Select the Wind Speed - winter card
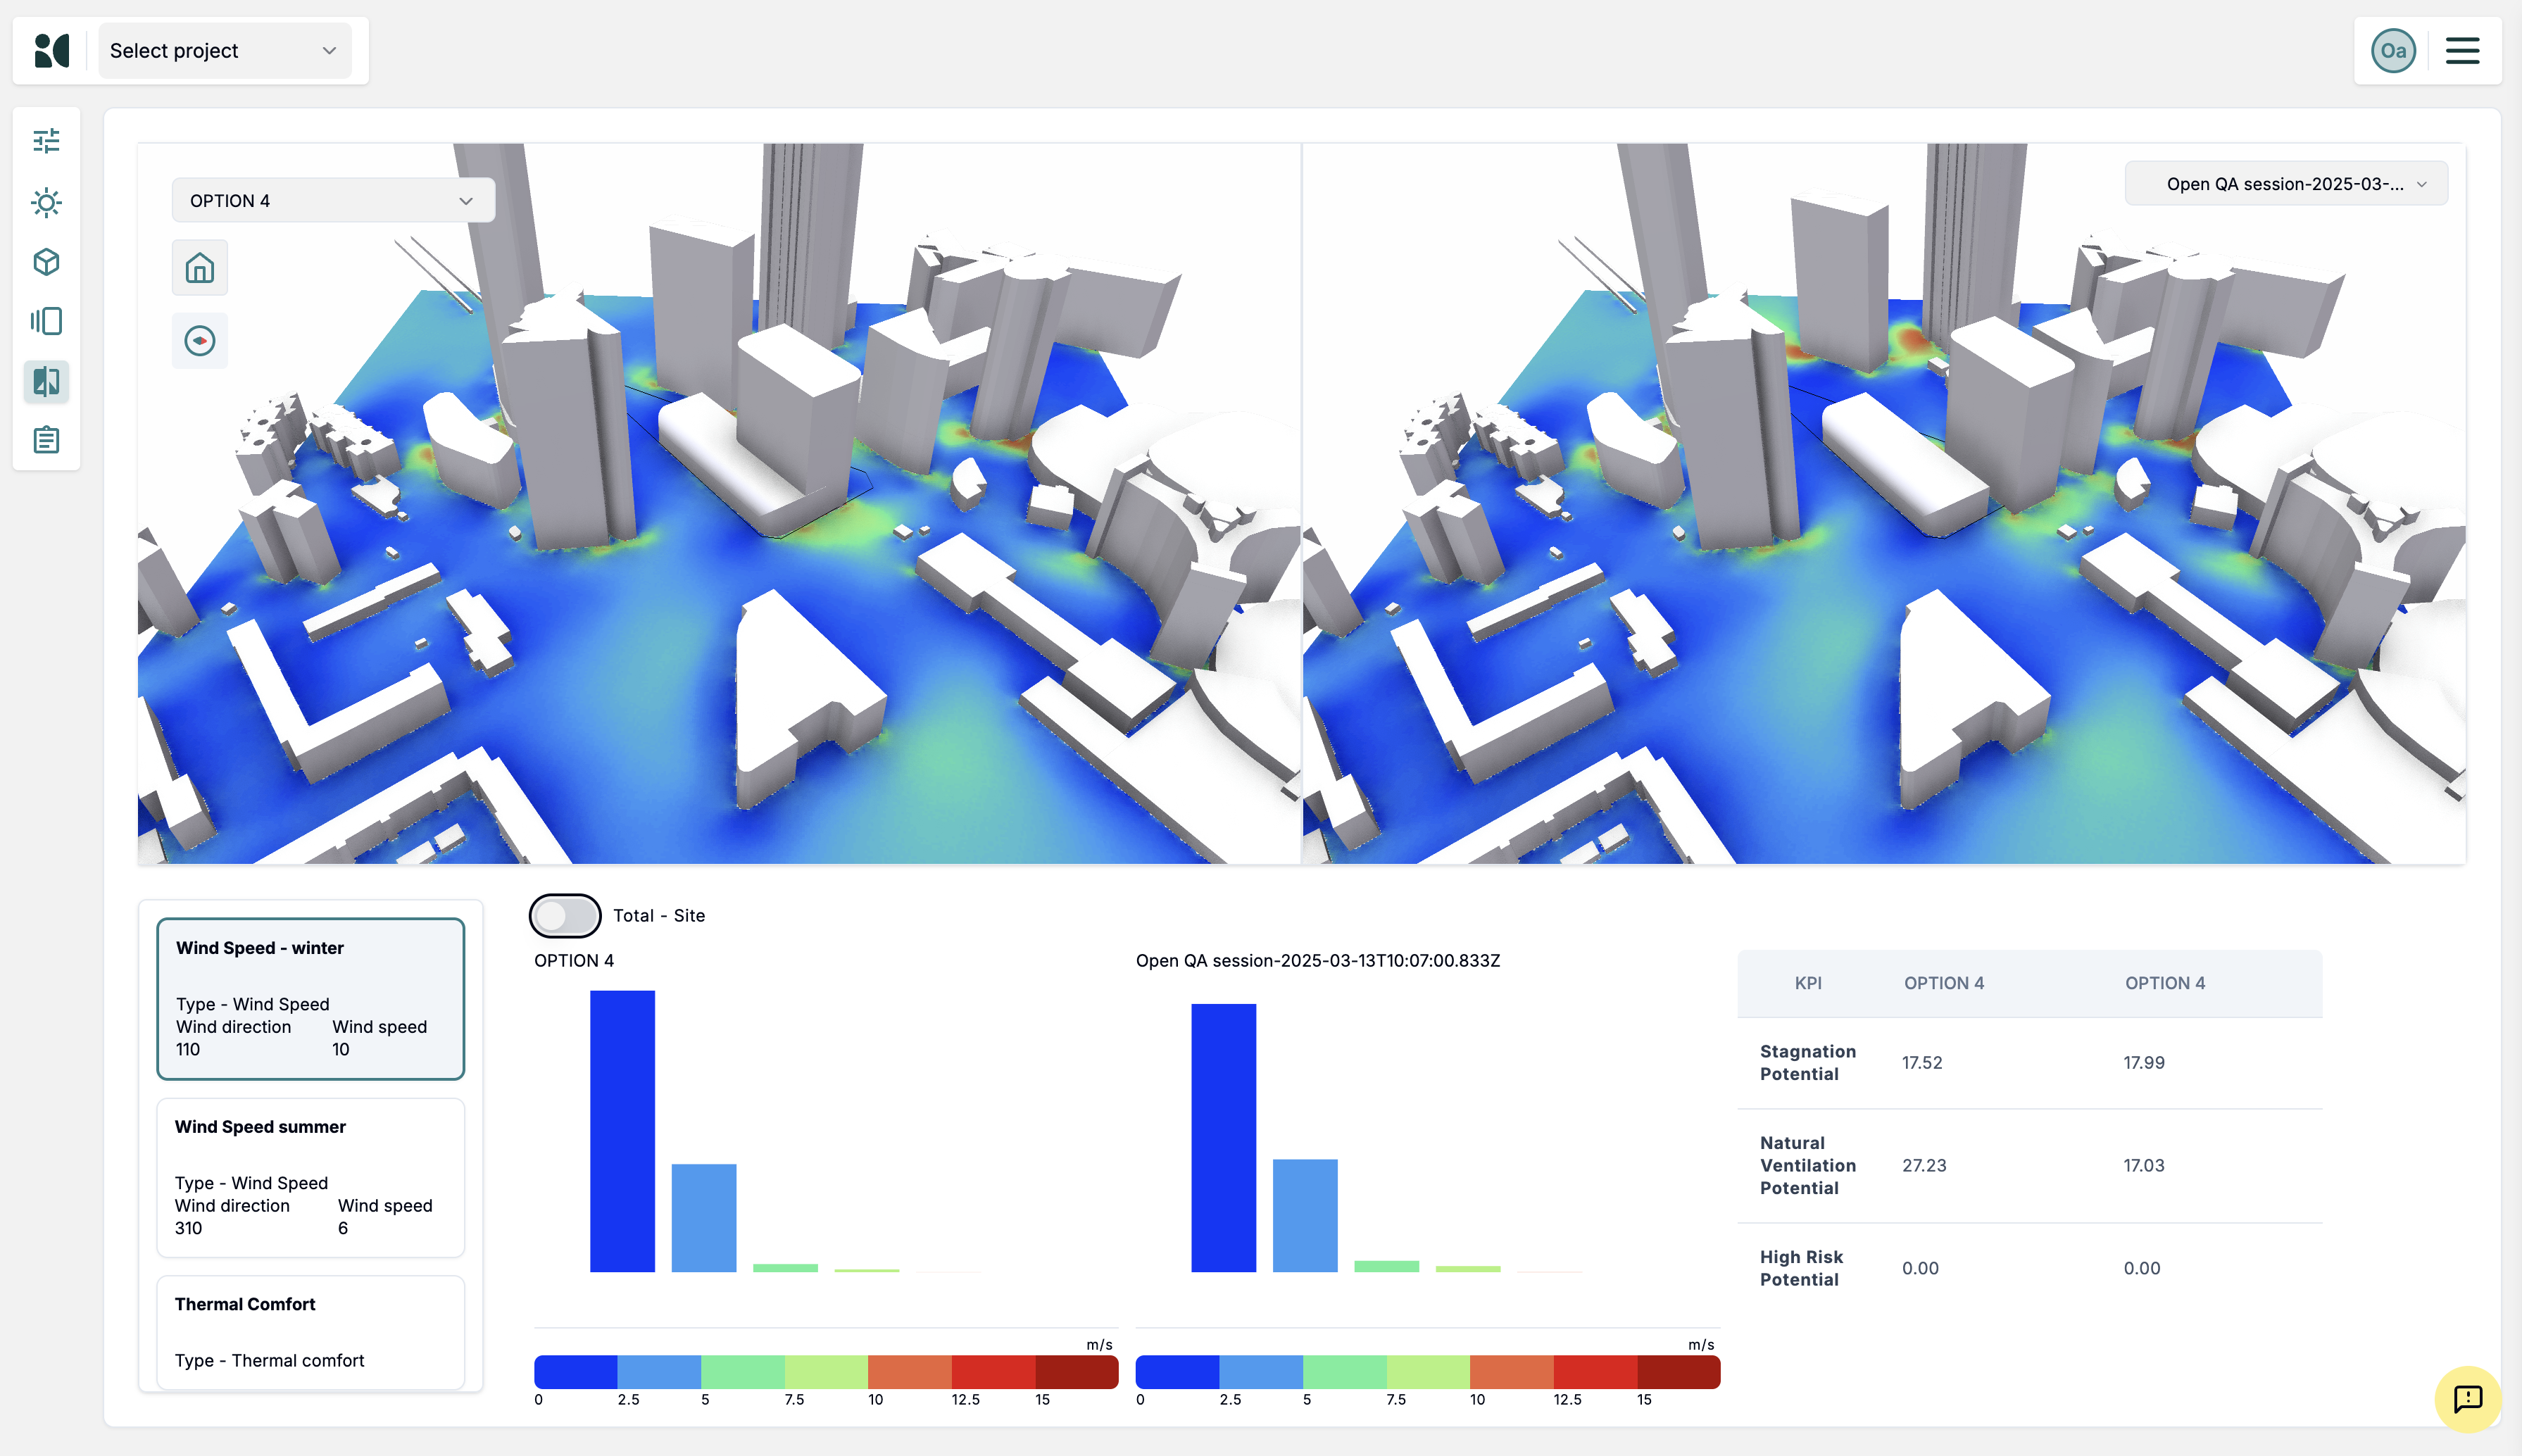Image resolution: width=2522 pixels, height=1456 pixels. click(x=310, y=998)
